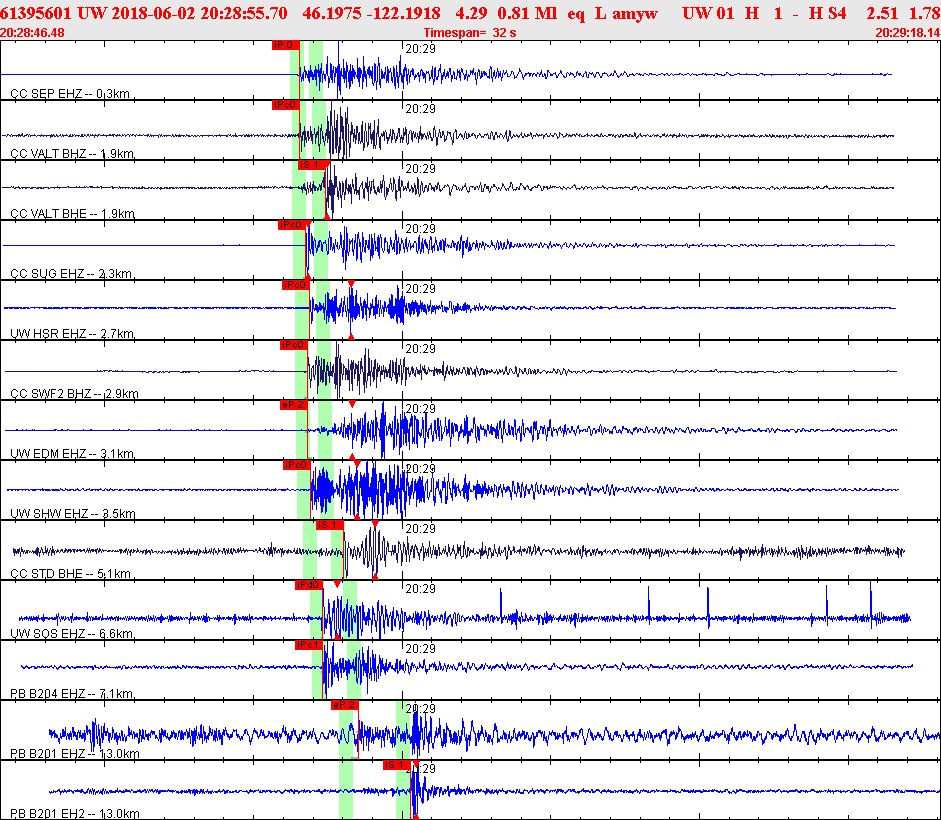Viewport: 941px width, 820px height.
Task: Select the iPc0 pick flag on SHW EHZ
Action: 297,465
